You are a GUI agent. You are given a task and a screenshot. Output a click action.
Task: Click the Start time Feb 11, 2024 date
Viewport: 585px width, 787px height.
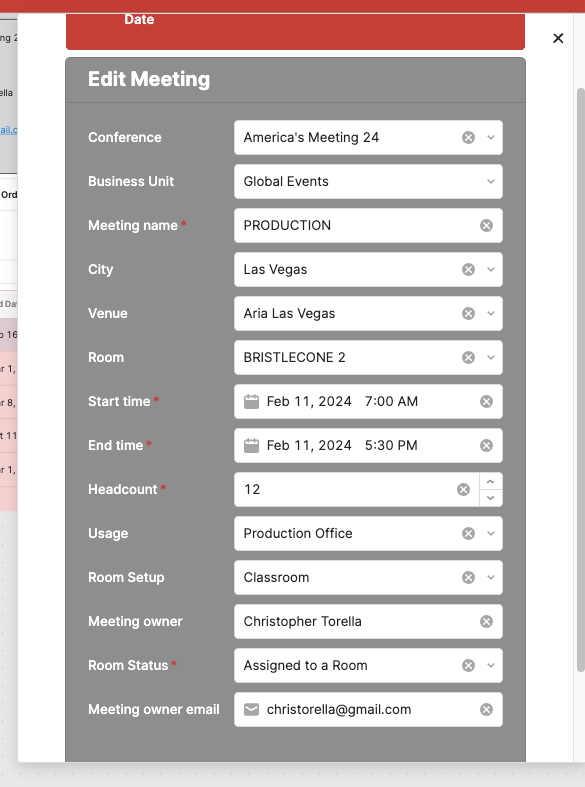coord(309,402)
